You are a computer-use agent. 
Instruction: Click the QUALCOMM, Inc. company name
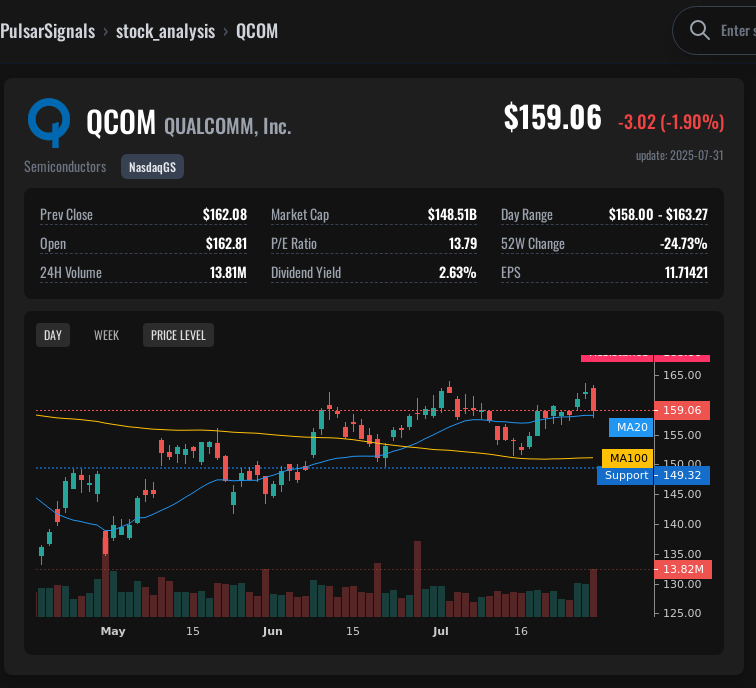click(x=228, y=126)
